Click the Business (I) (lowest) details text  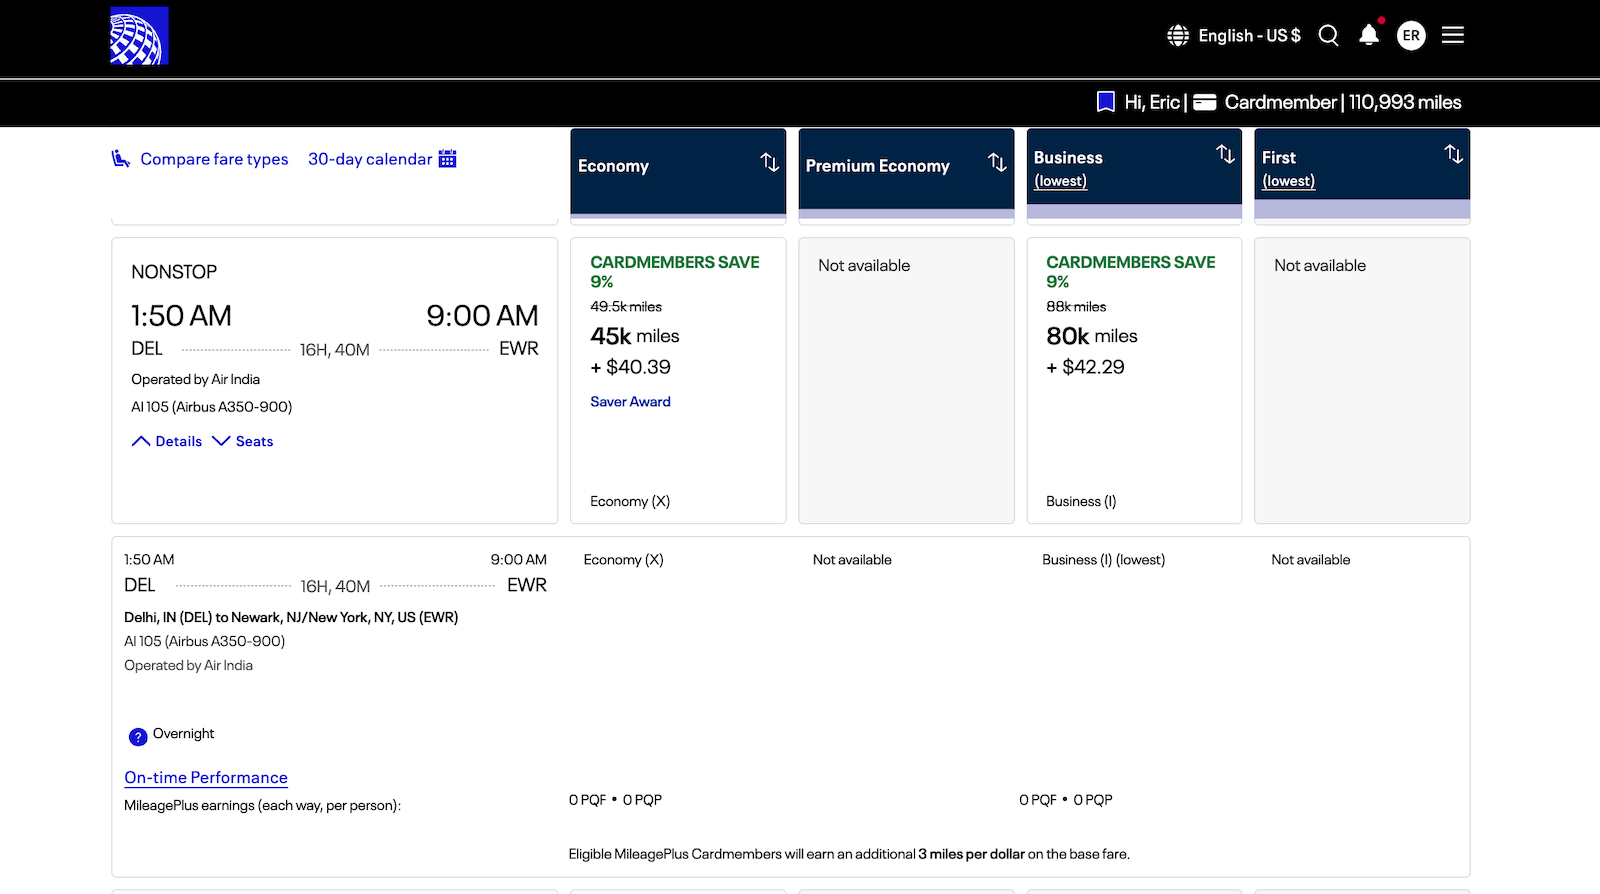point(1103,560)
